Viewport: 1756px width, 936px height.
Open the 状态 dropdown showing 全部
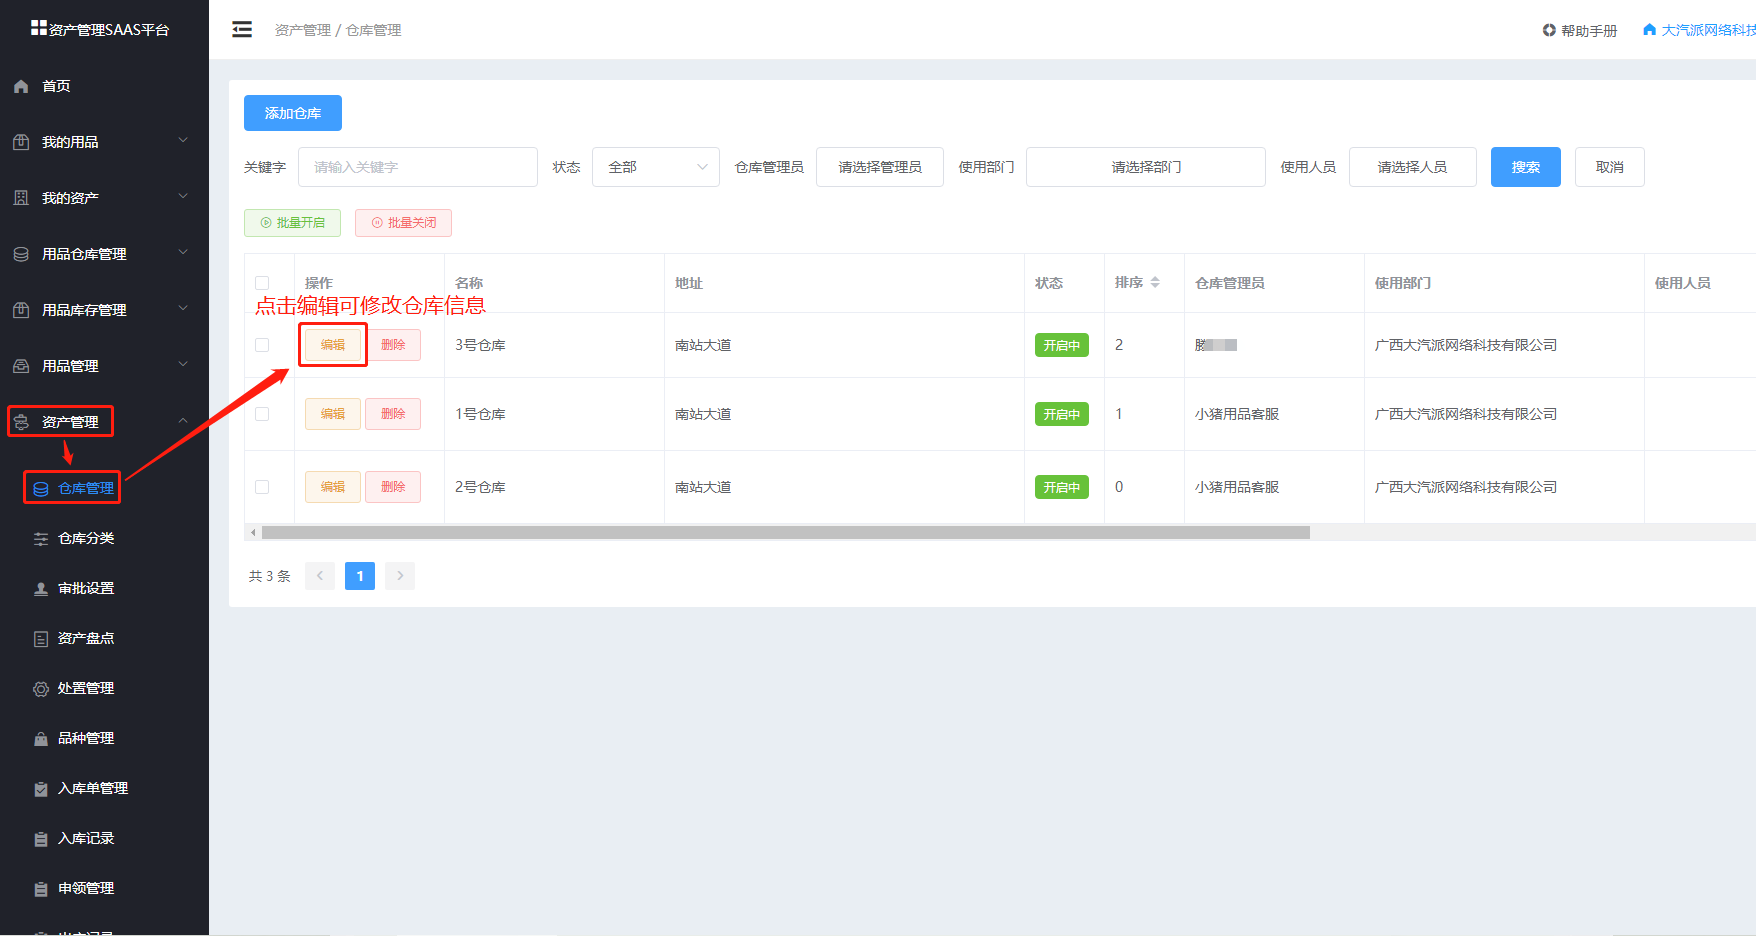(x=655, y=167)
